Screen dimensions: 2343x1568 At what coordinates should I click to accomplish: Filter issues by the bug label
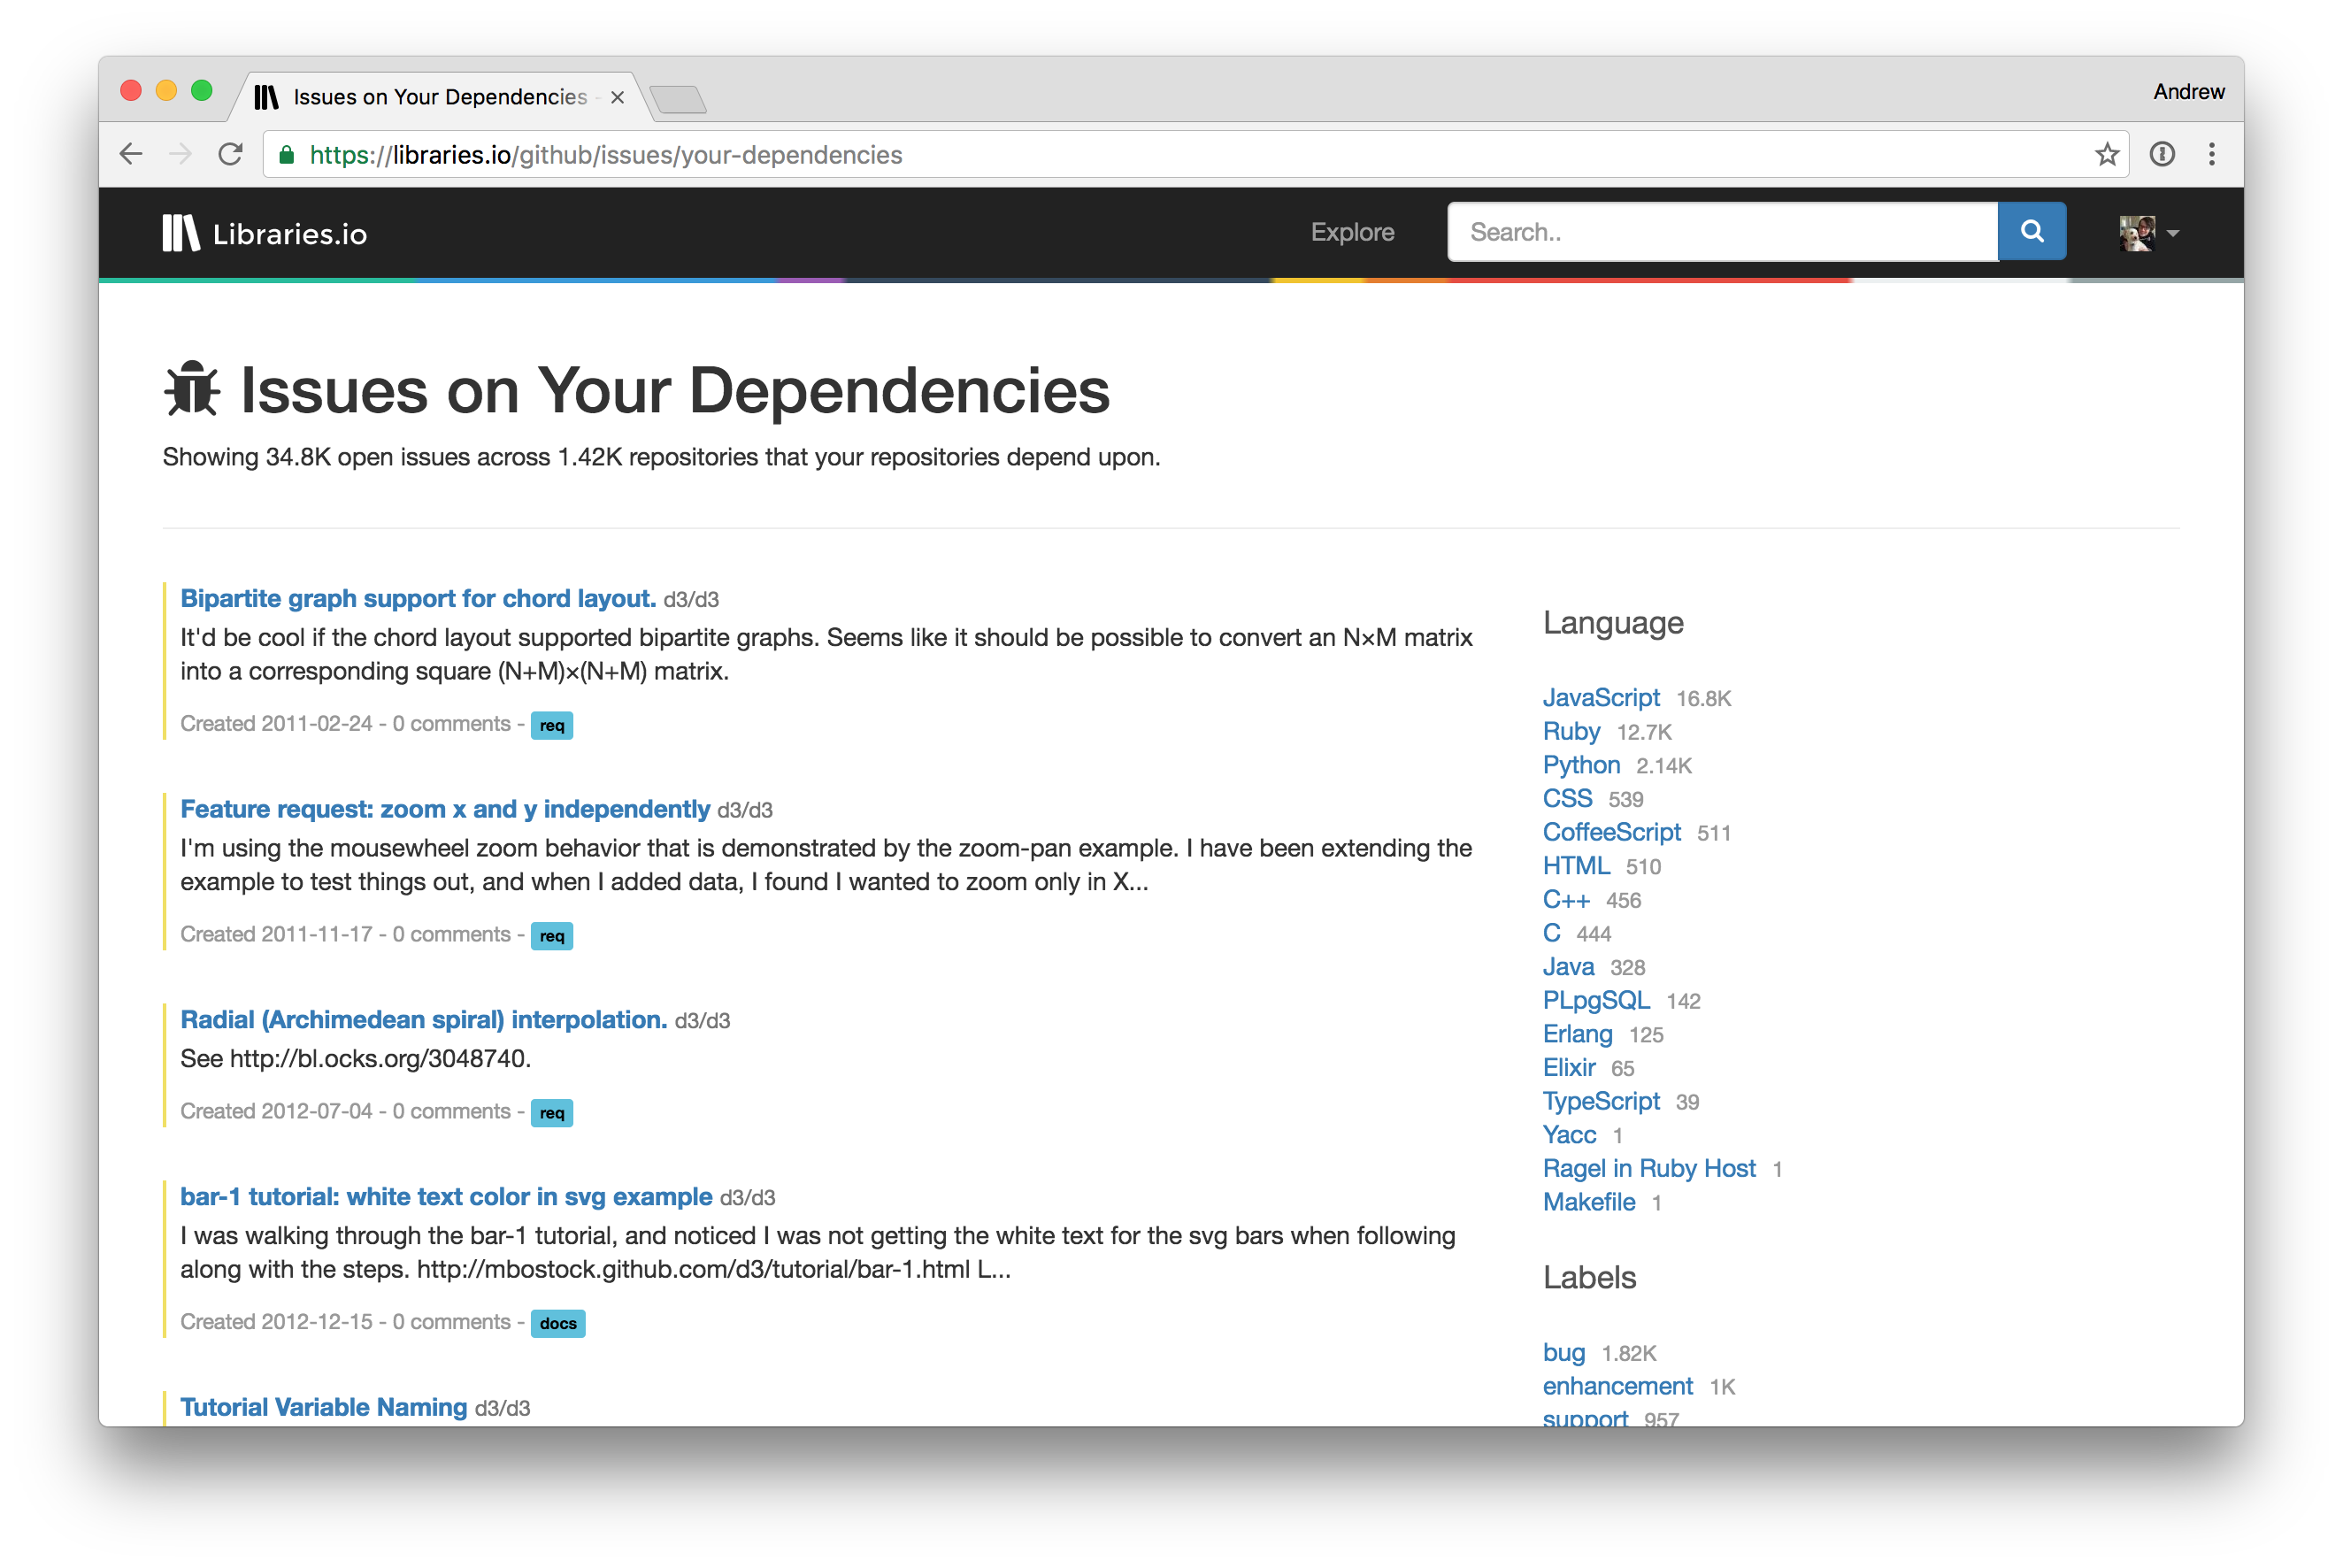pos(1563,1352)
